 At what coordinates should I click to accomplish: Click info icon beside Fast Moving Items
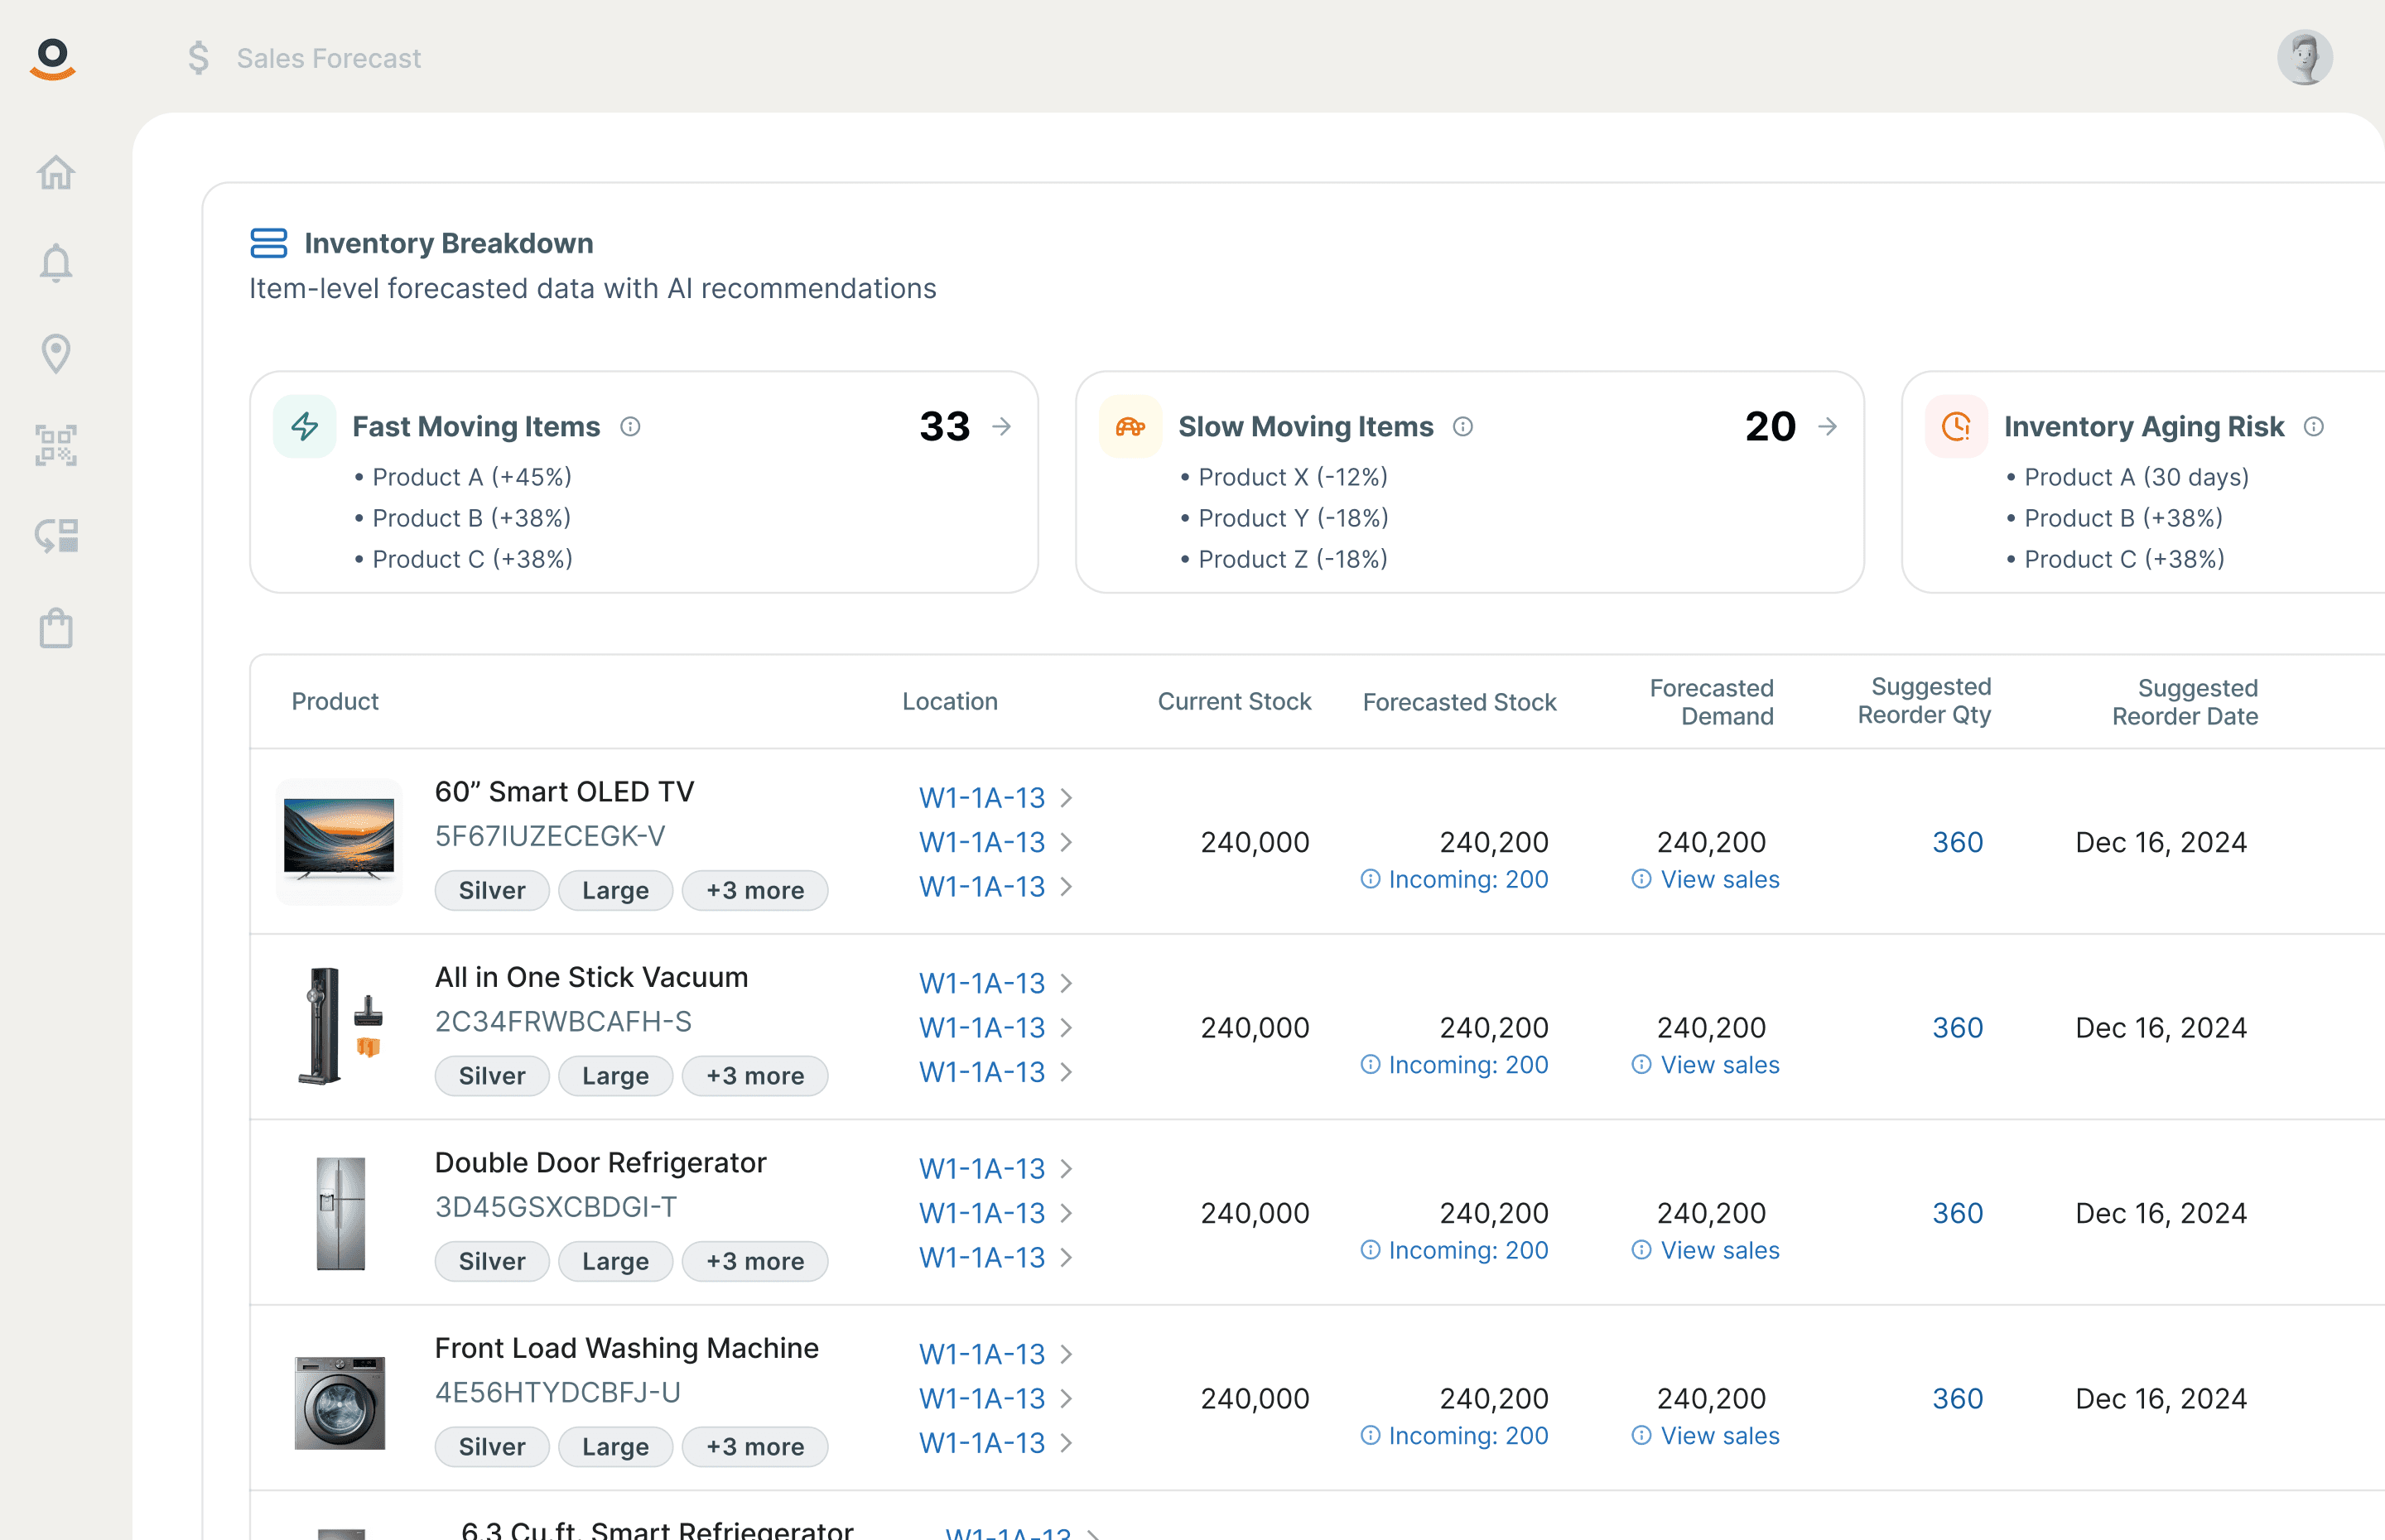[x=630, y=427]
